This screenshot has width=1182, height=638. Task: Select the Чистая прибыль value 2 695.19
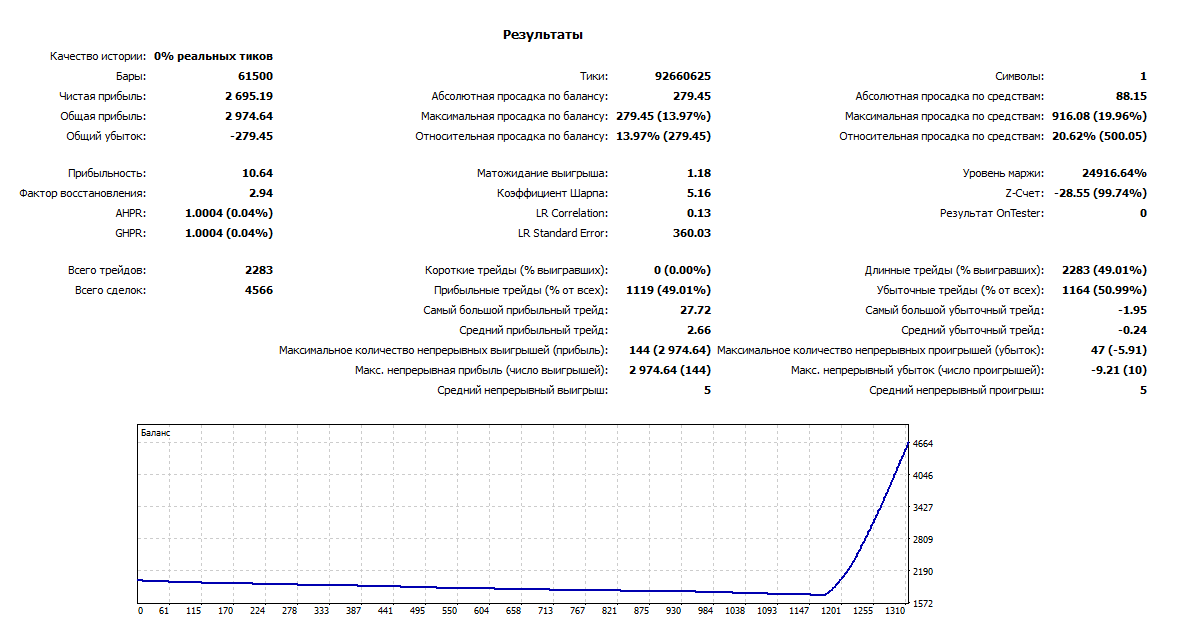pyautogui.click(x=249, y=96)
